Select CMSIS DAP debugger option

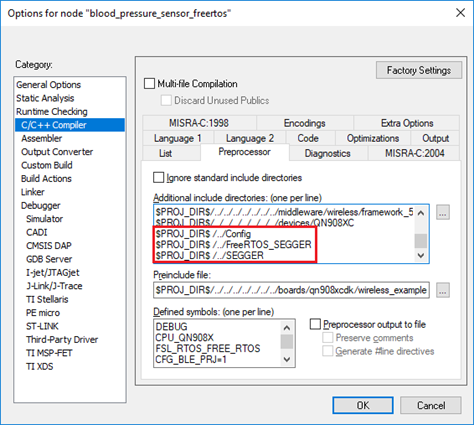coord(49,246)
